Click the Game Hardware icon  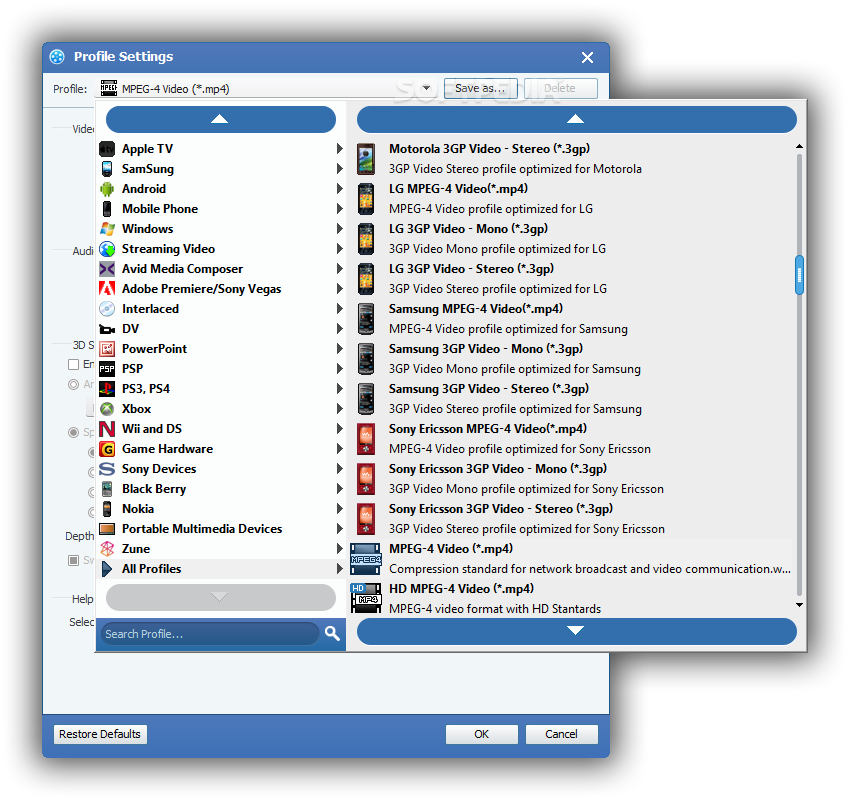click(x=107, y=449)
